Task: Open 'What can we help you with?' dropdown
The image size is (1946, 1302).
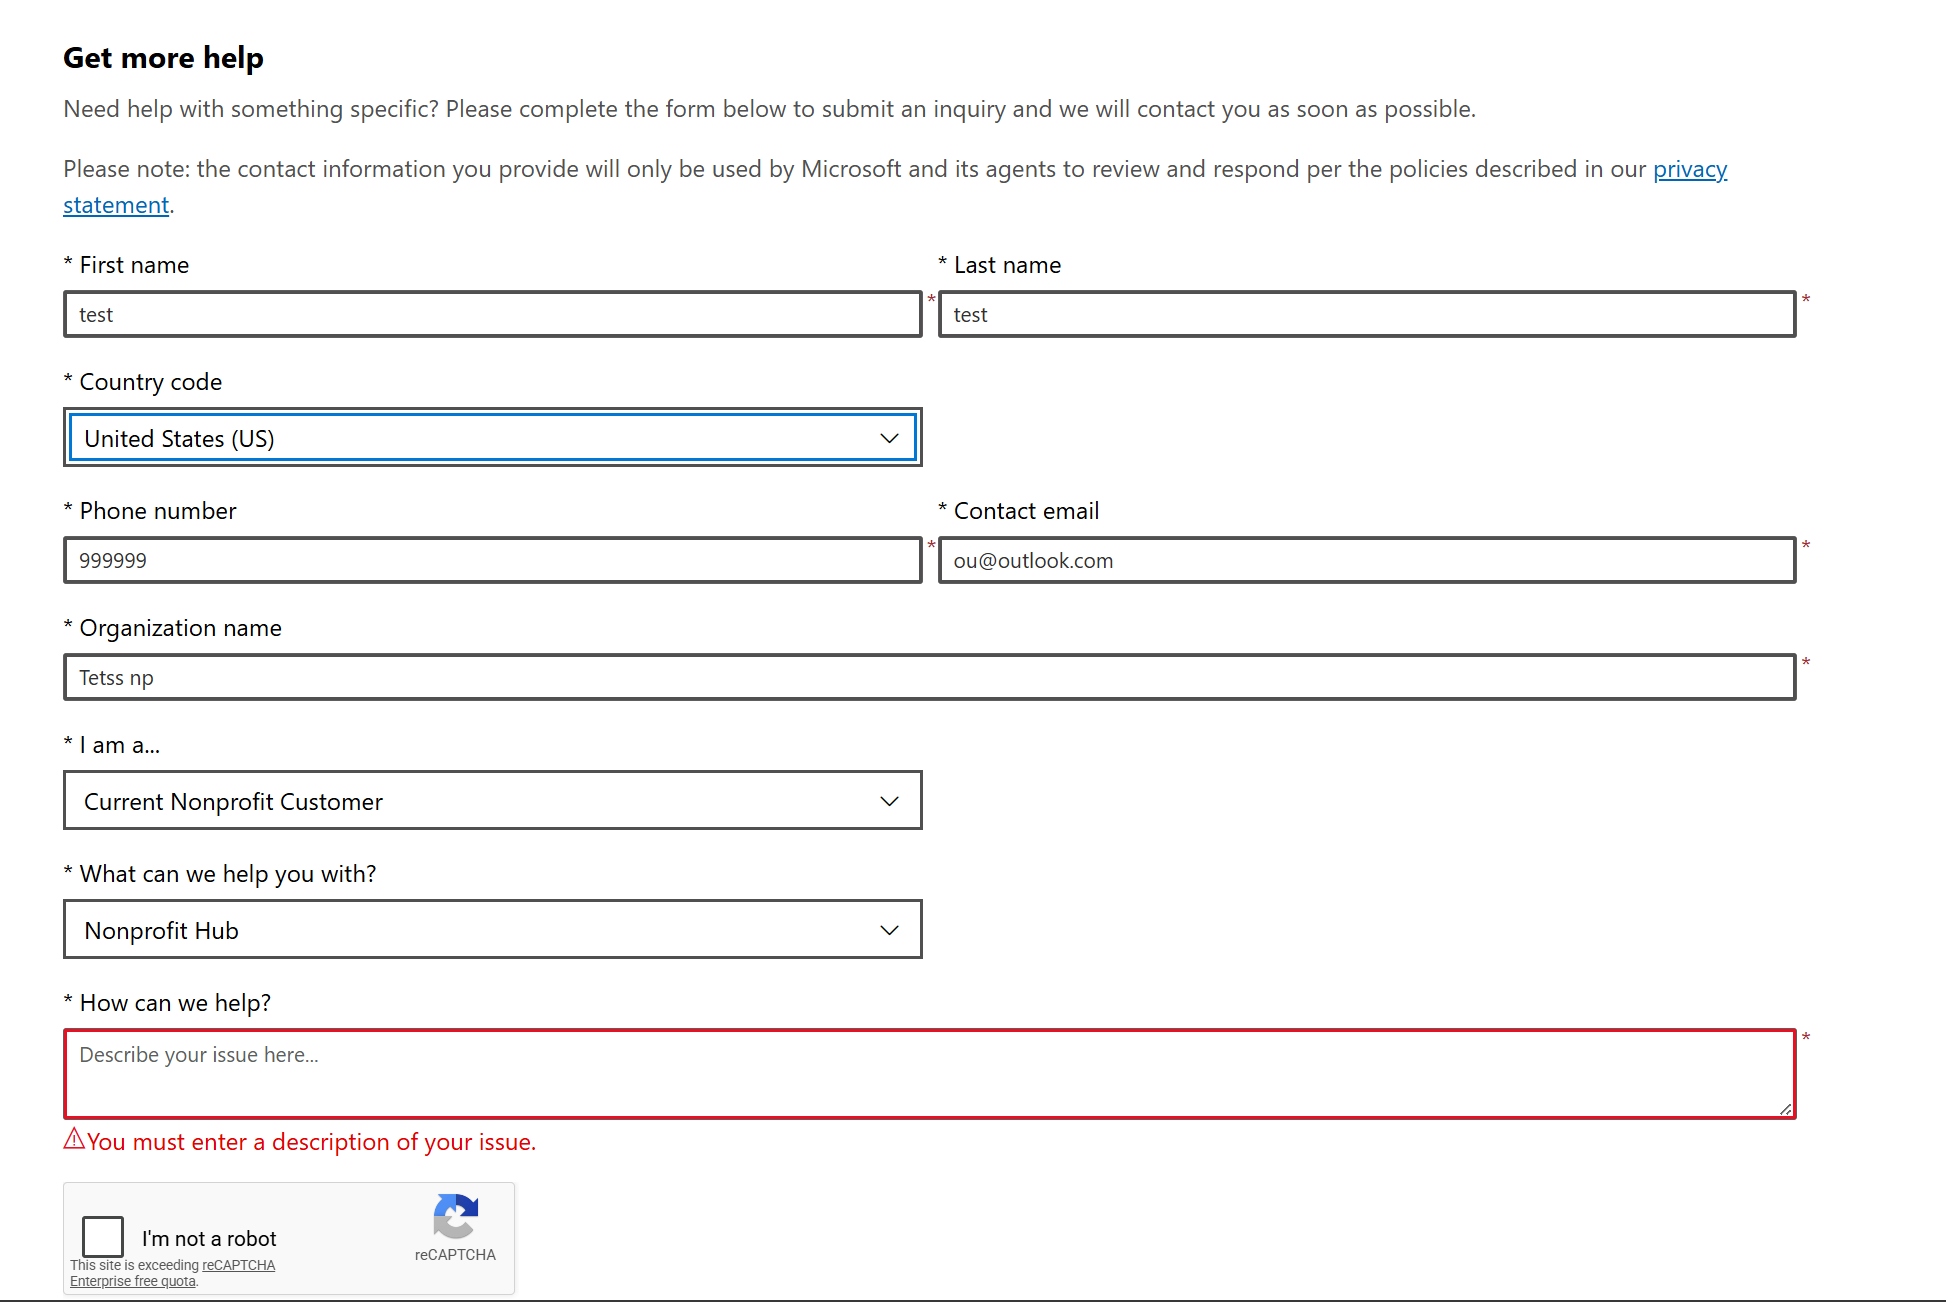Action: 492,930
